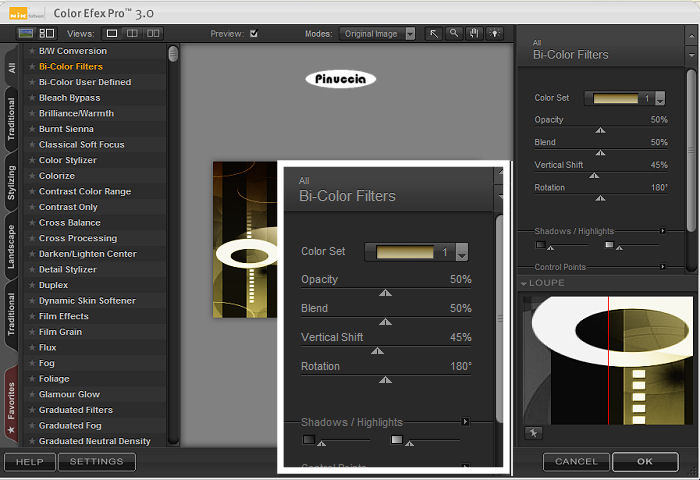
Task: Open the Stylizing category tab
Action: (x=11, y=182)
